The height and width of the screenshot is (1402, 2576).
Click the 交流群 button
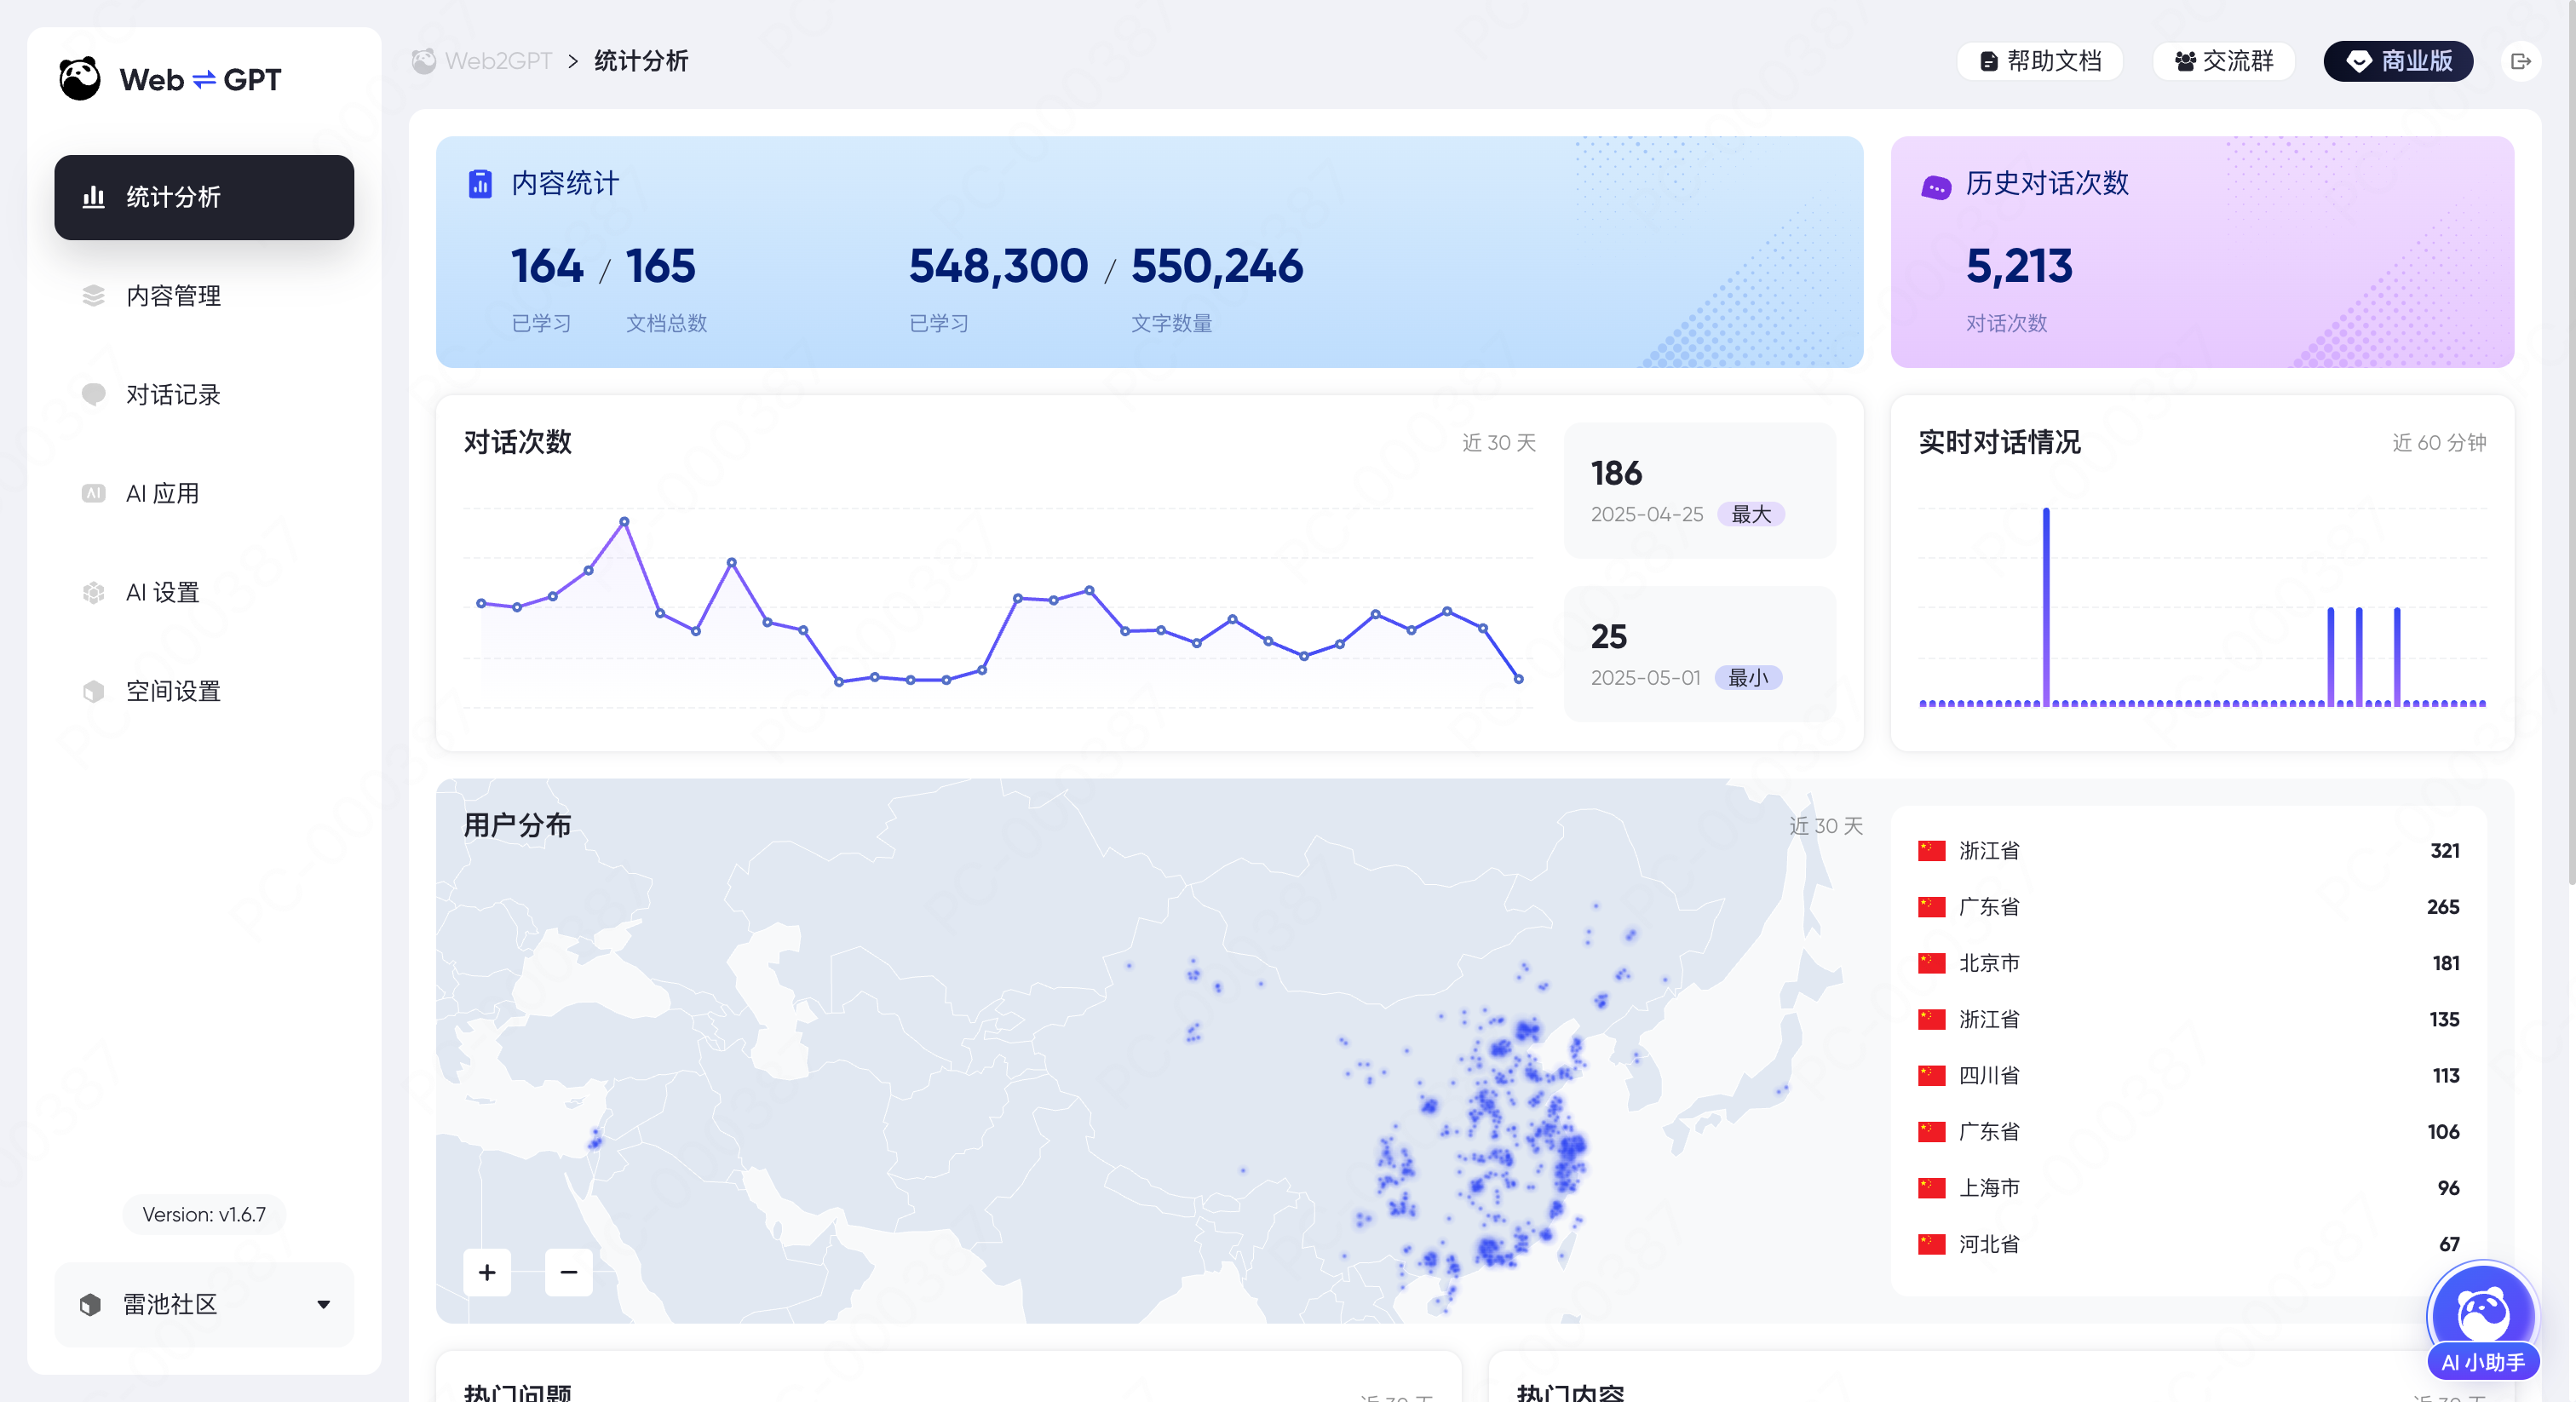point(2223,61)
